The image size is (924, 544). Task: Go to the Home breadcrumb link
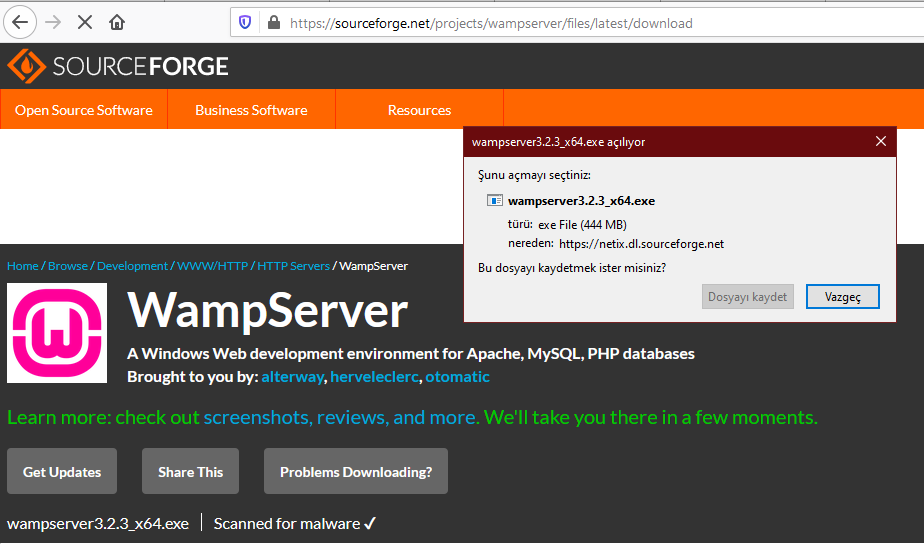(x=22, y=266)
